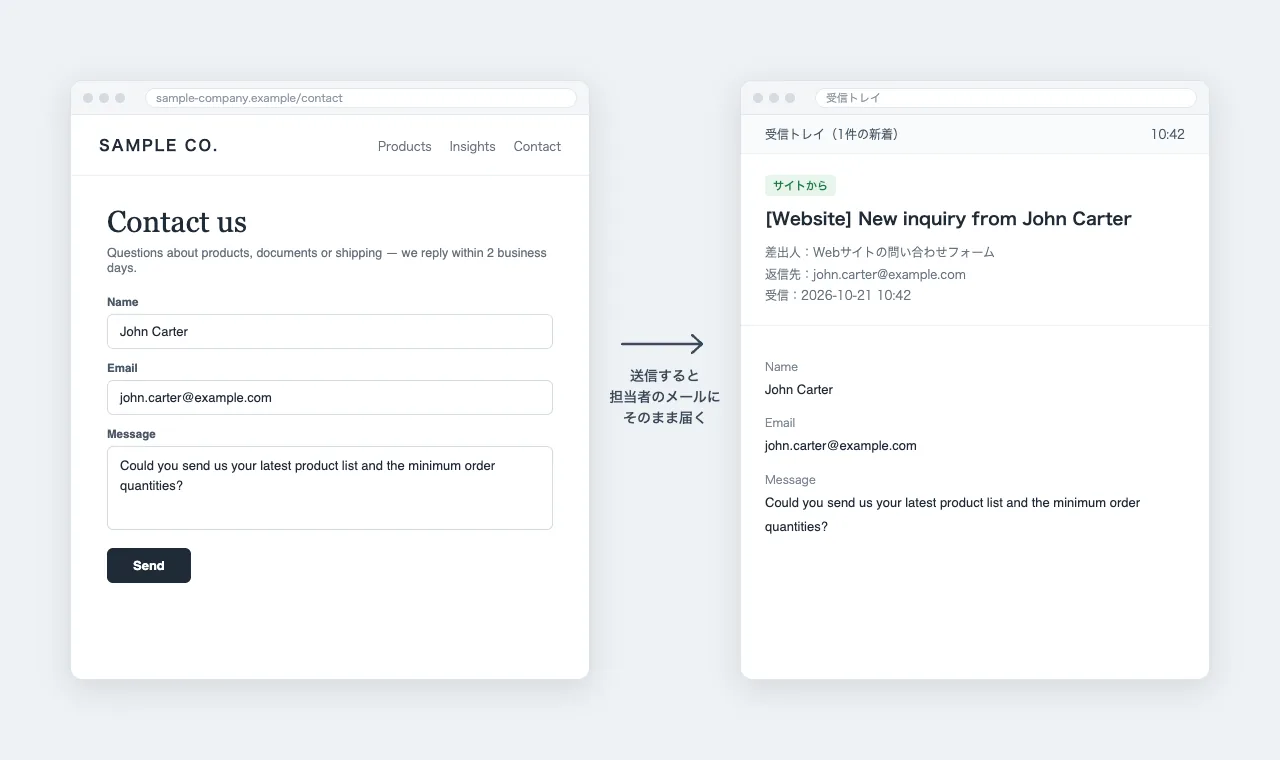1280x760 pixels.
Task: Close the contact form browser window
Action: pos(88,98)
